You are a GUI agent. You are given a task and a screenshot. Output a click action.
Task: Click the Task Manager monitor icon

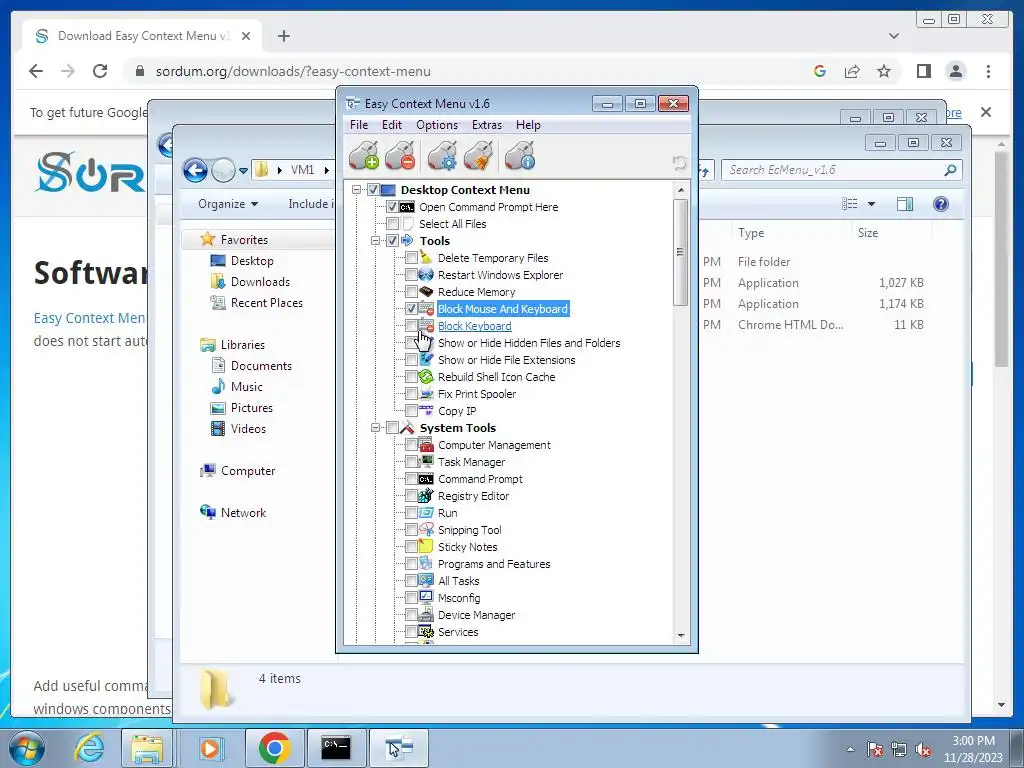426,462
